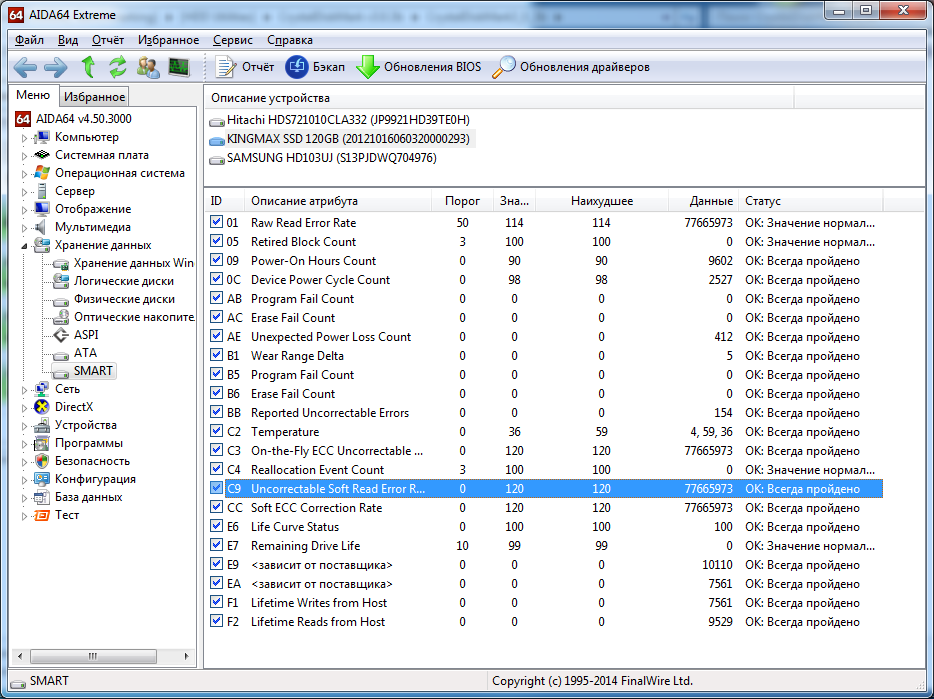Select the Hitachi HDS721010CLA332 drive
This screenshot has width=934, height=699.
[x=340, y=120]
